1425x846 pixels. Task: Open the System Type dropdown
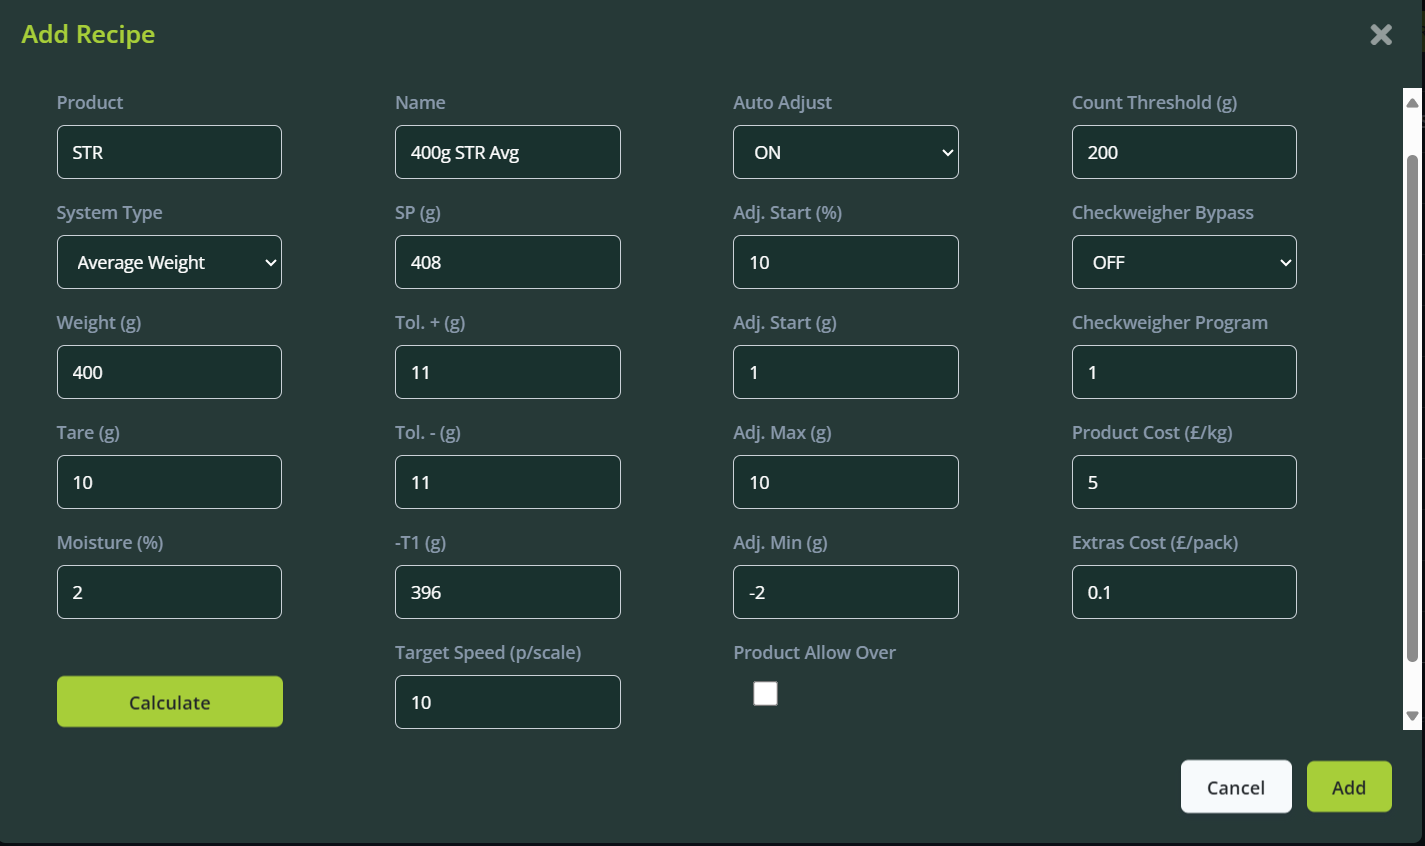(x=169, y=262)
